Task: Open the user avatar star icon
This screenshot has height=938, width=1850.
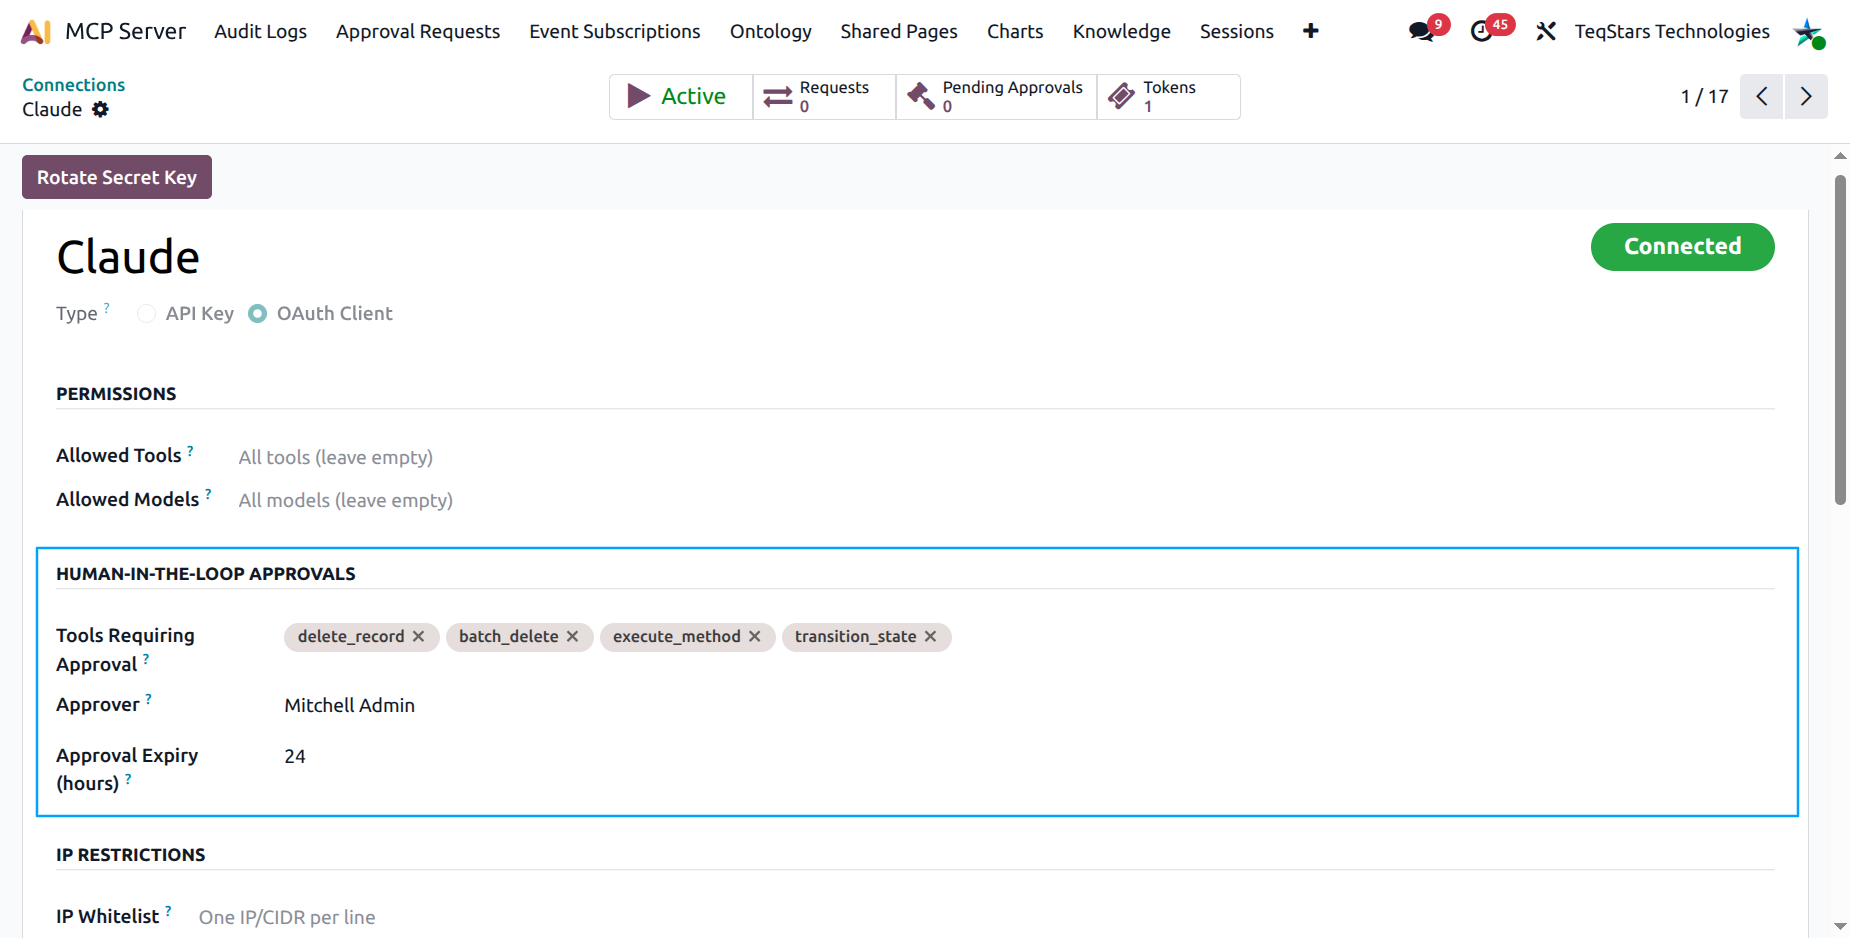Action: [1808, 32]
